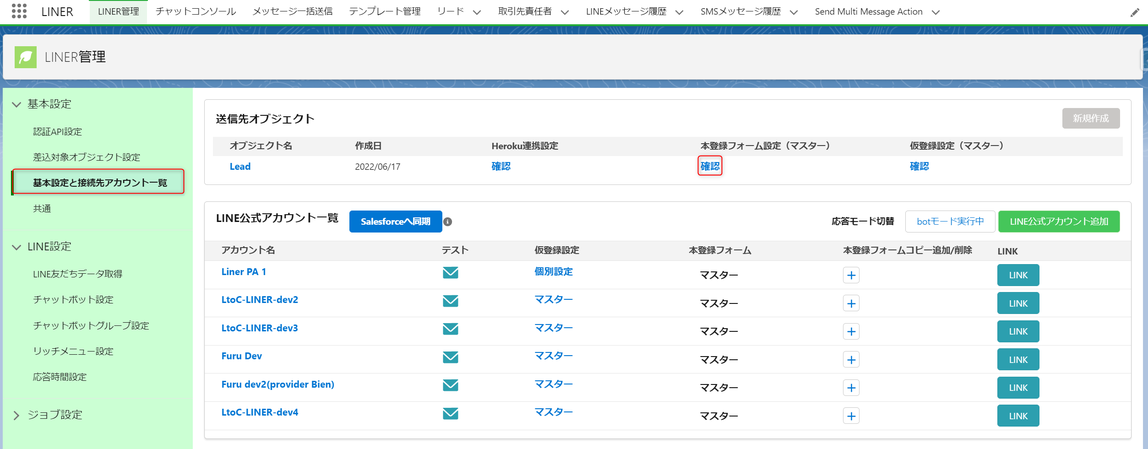Click the 新規作成 button
1148x449 pixels.
pos(1091,118)
